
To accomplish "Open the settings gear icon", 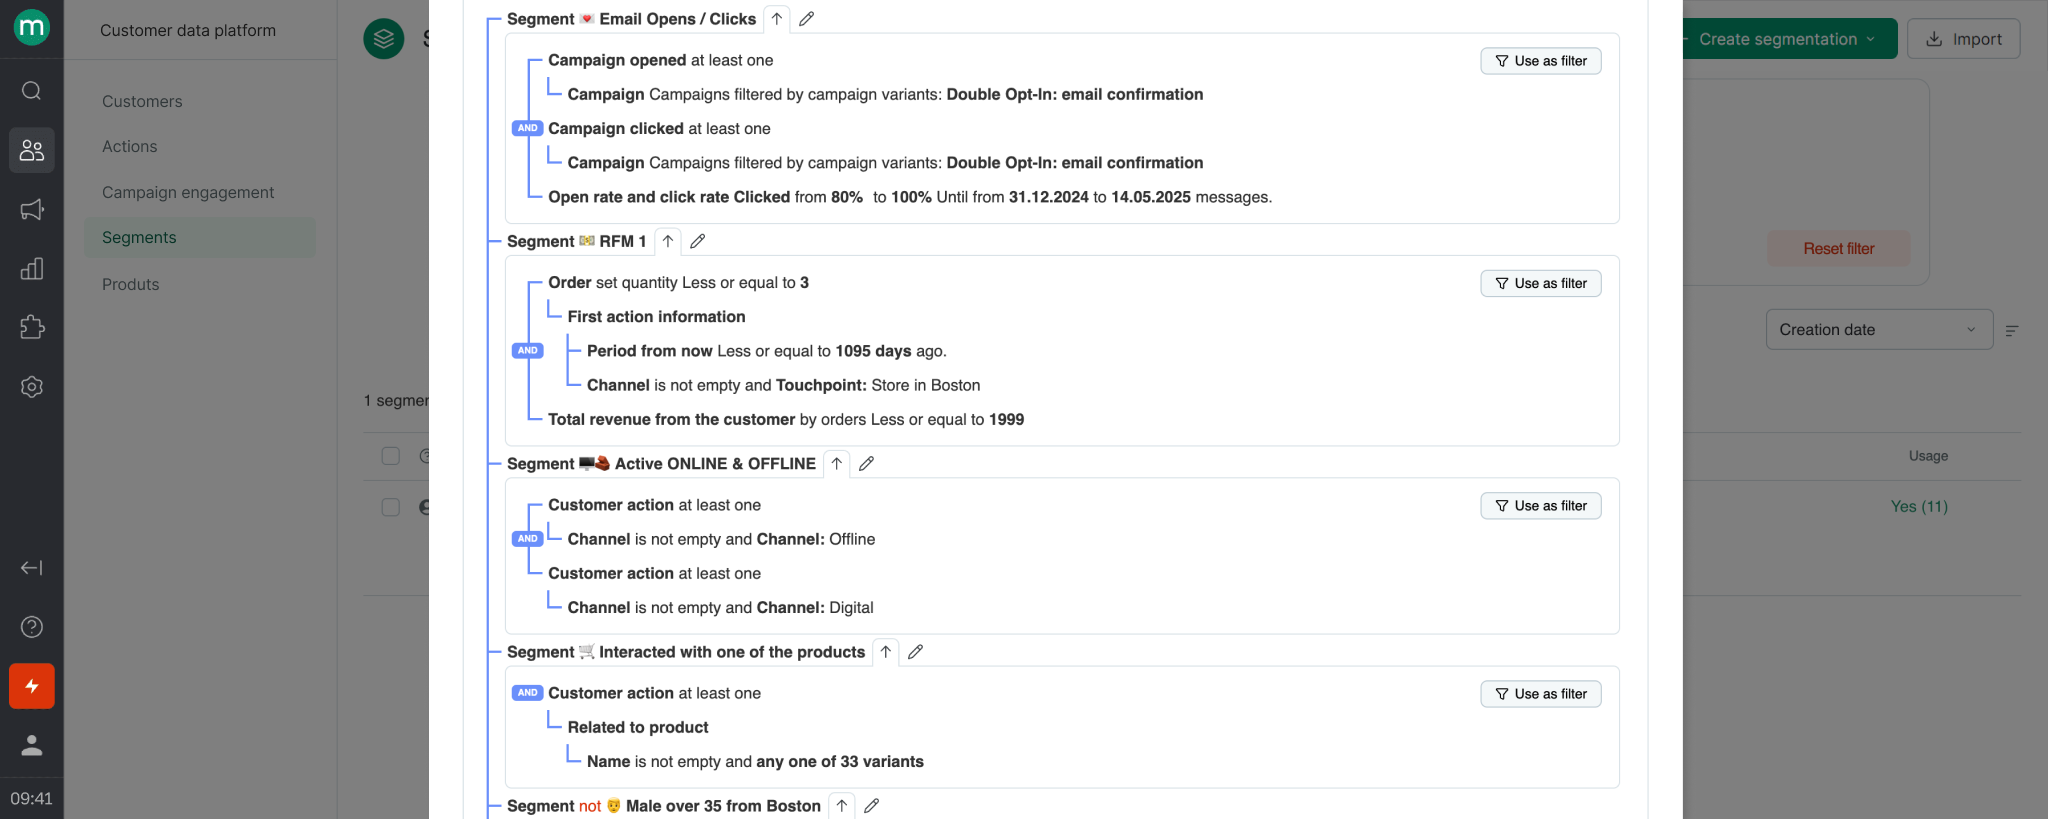I will 31,387.
